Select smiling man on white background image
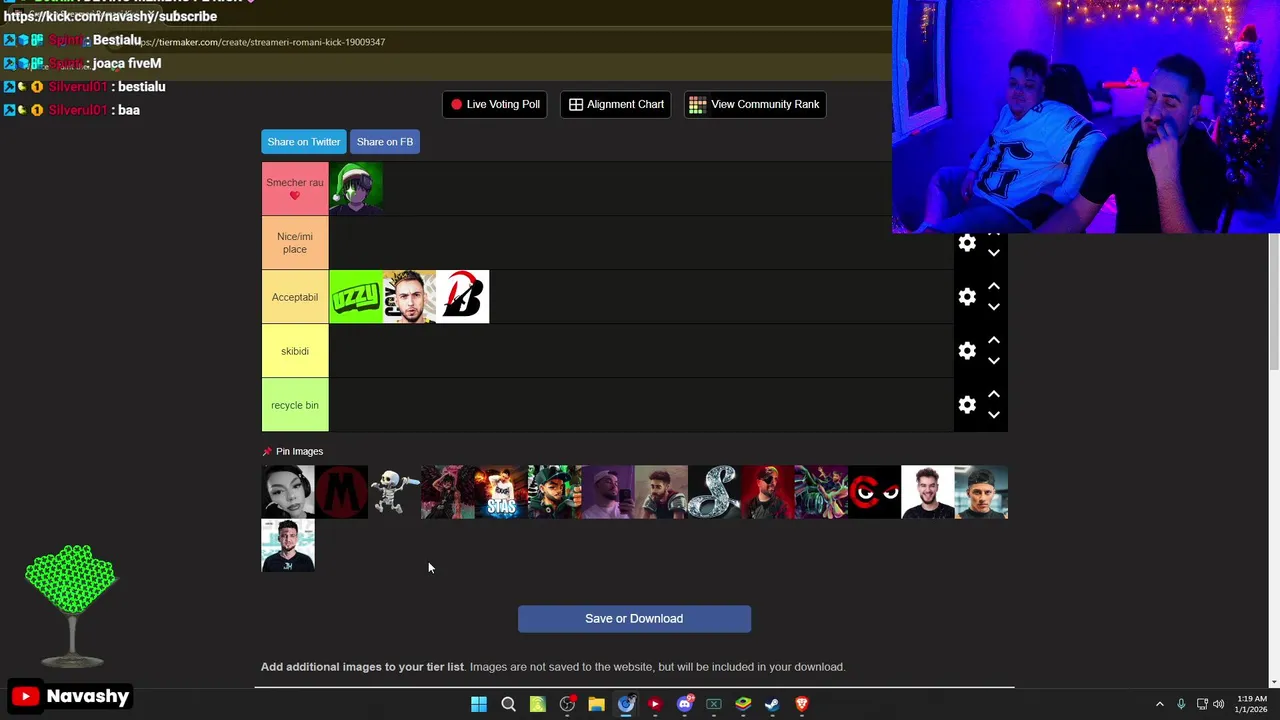Viewport: 1280px width, 720px height. click(x=927, y=492)
